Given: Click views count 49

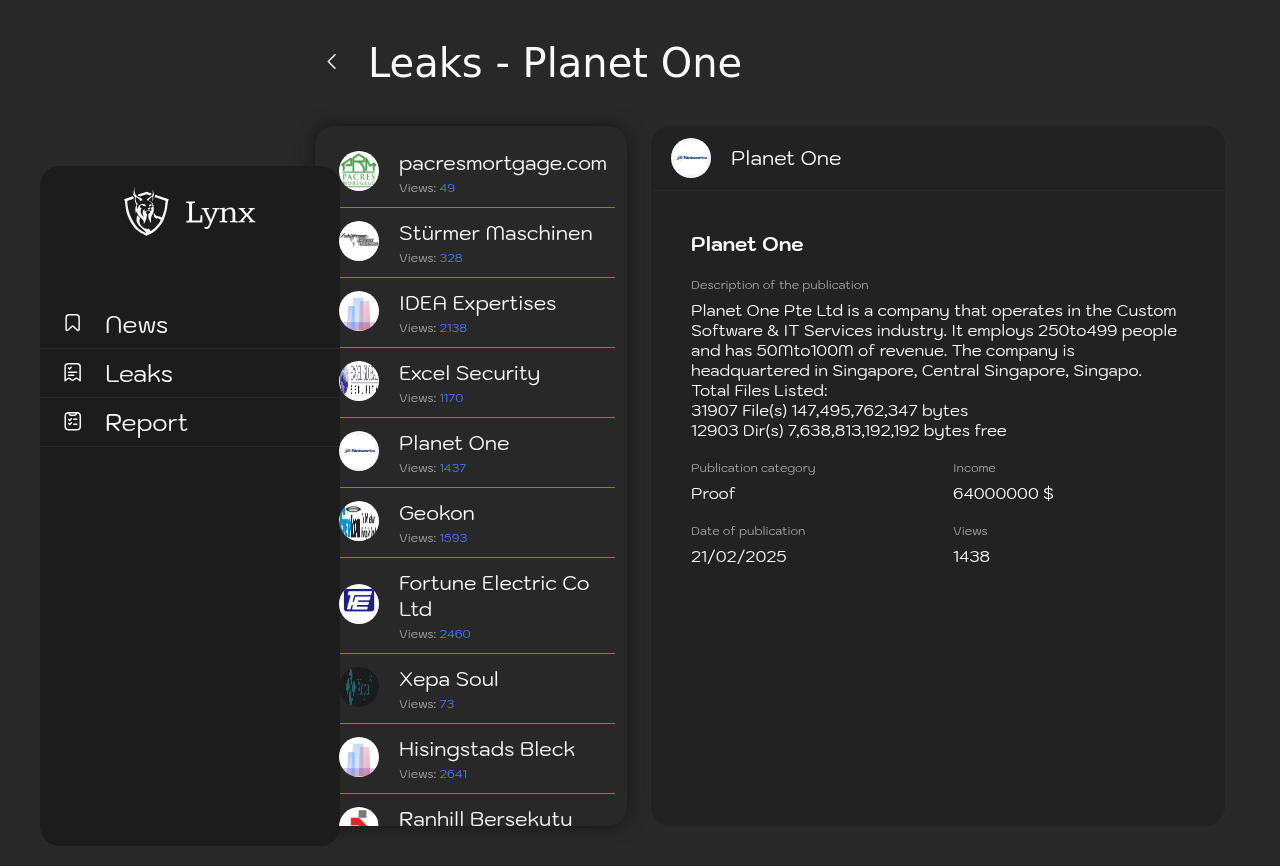Looking at the screenshot, I should point(447,188).
